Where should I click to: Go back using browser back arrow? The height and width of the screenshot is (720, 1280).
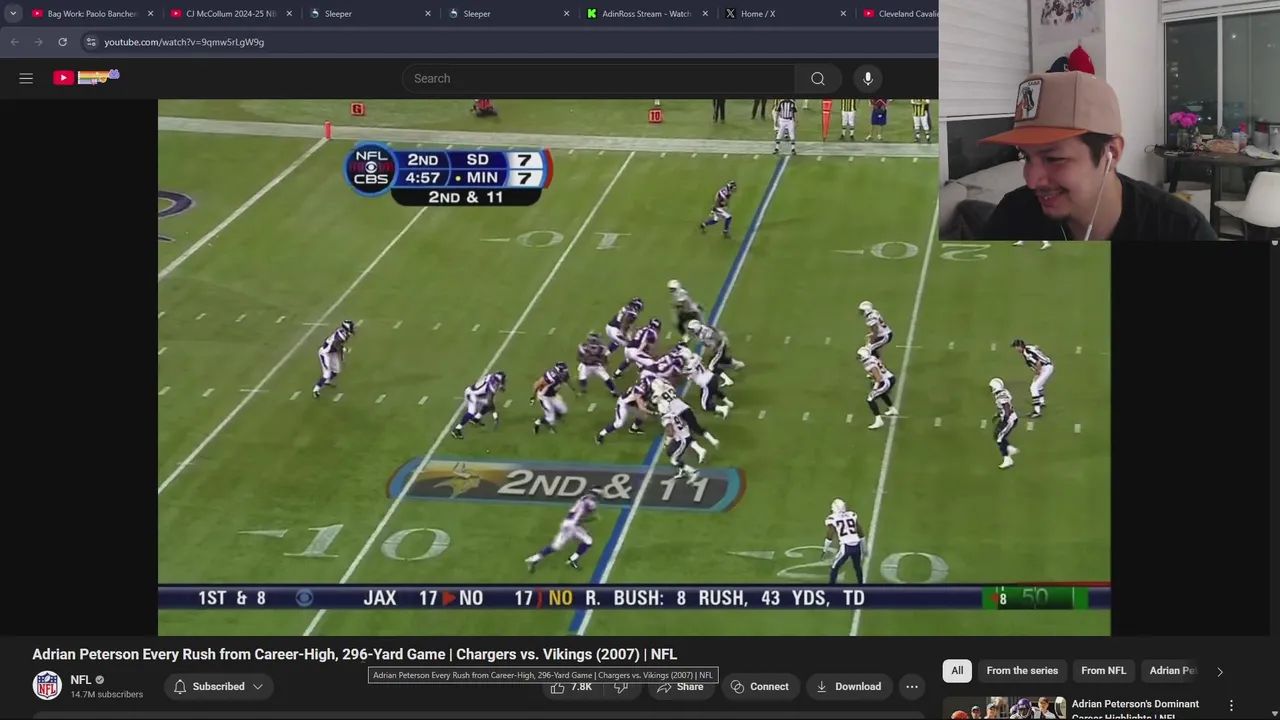tap(15, 42)
